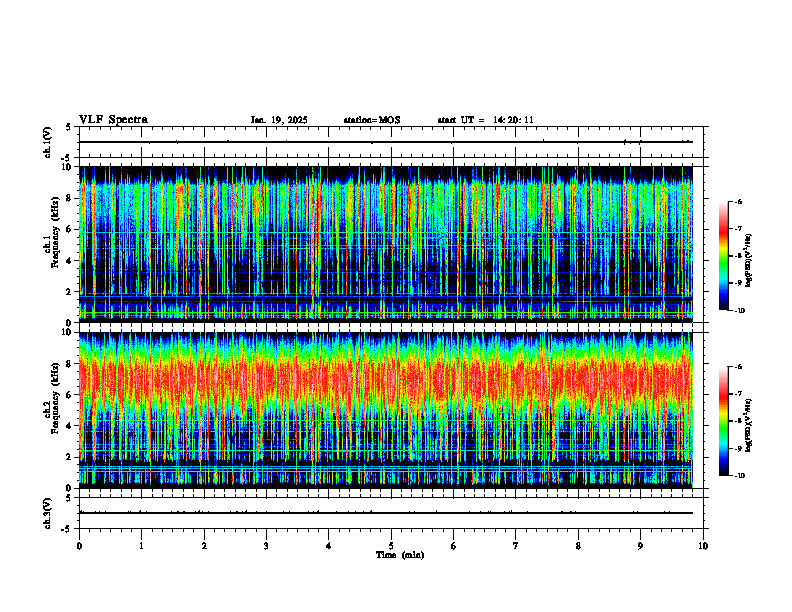Click the time axis tick label "9"
Screen dimensions: 792x612
(x=640, y=546)
